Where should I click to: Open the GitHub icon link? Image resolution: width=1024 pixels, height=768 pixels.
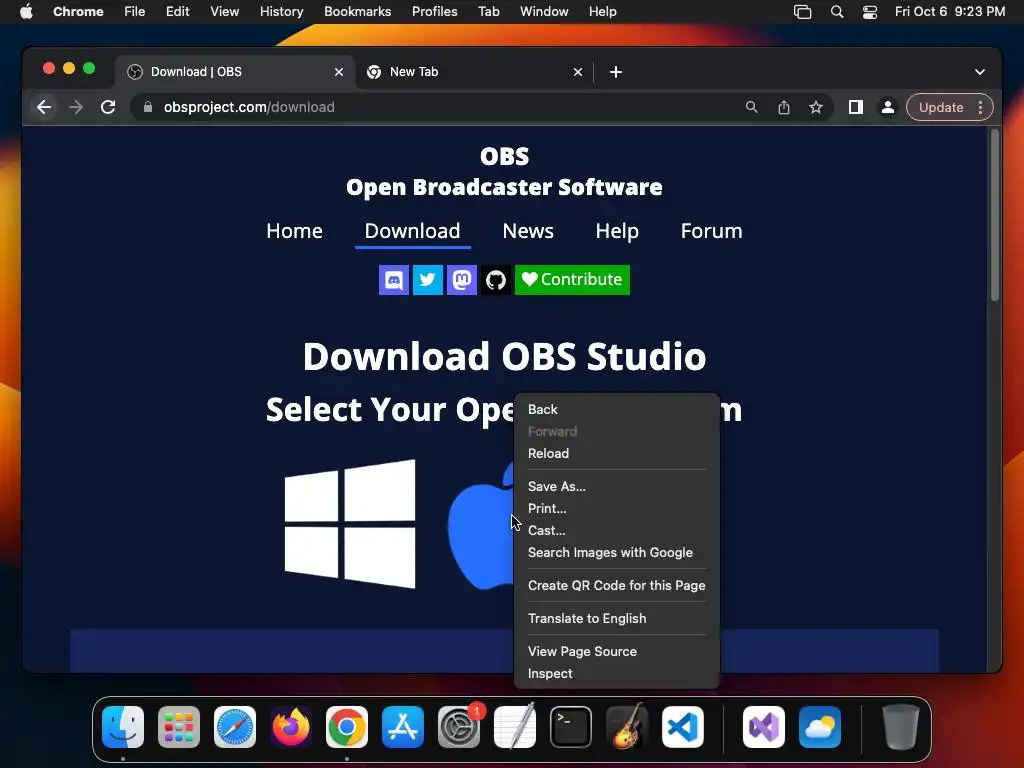(496, 280)
